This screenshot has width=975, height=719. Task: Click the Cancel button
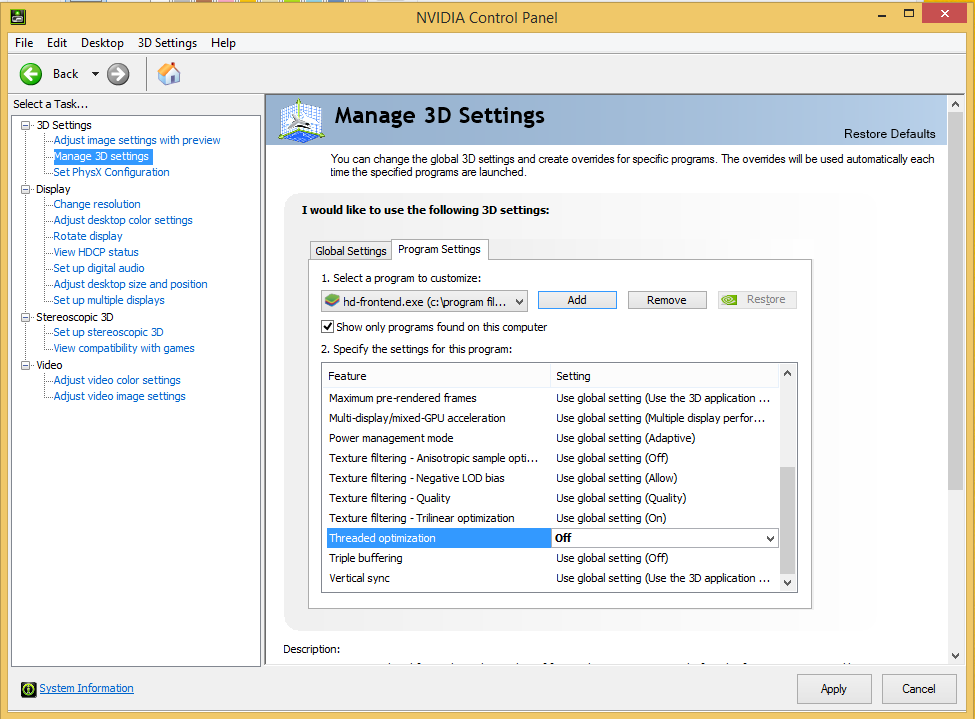click(918, 689)
